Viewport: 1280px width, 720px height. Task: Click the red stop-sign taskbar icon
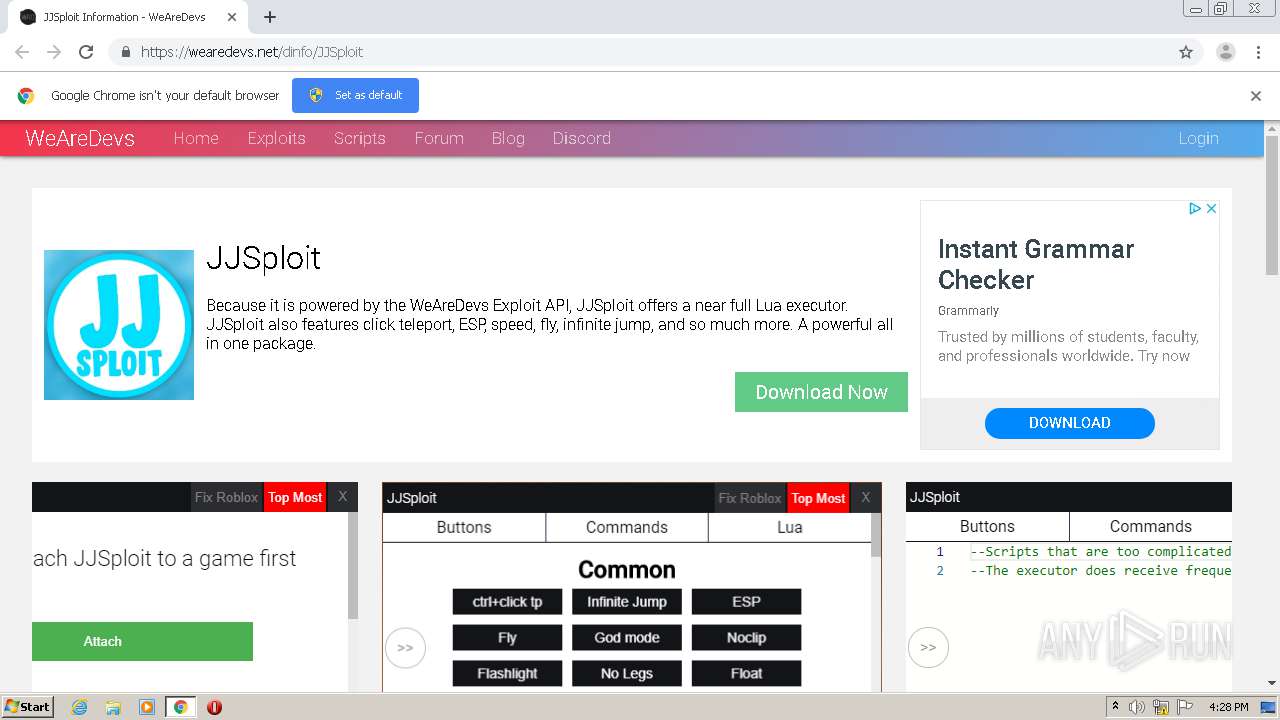point(214,707)
